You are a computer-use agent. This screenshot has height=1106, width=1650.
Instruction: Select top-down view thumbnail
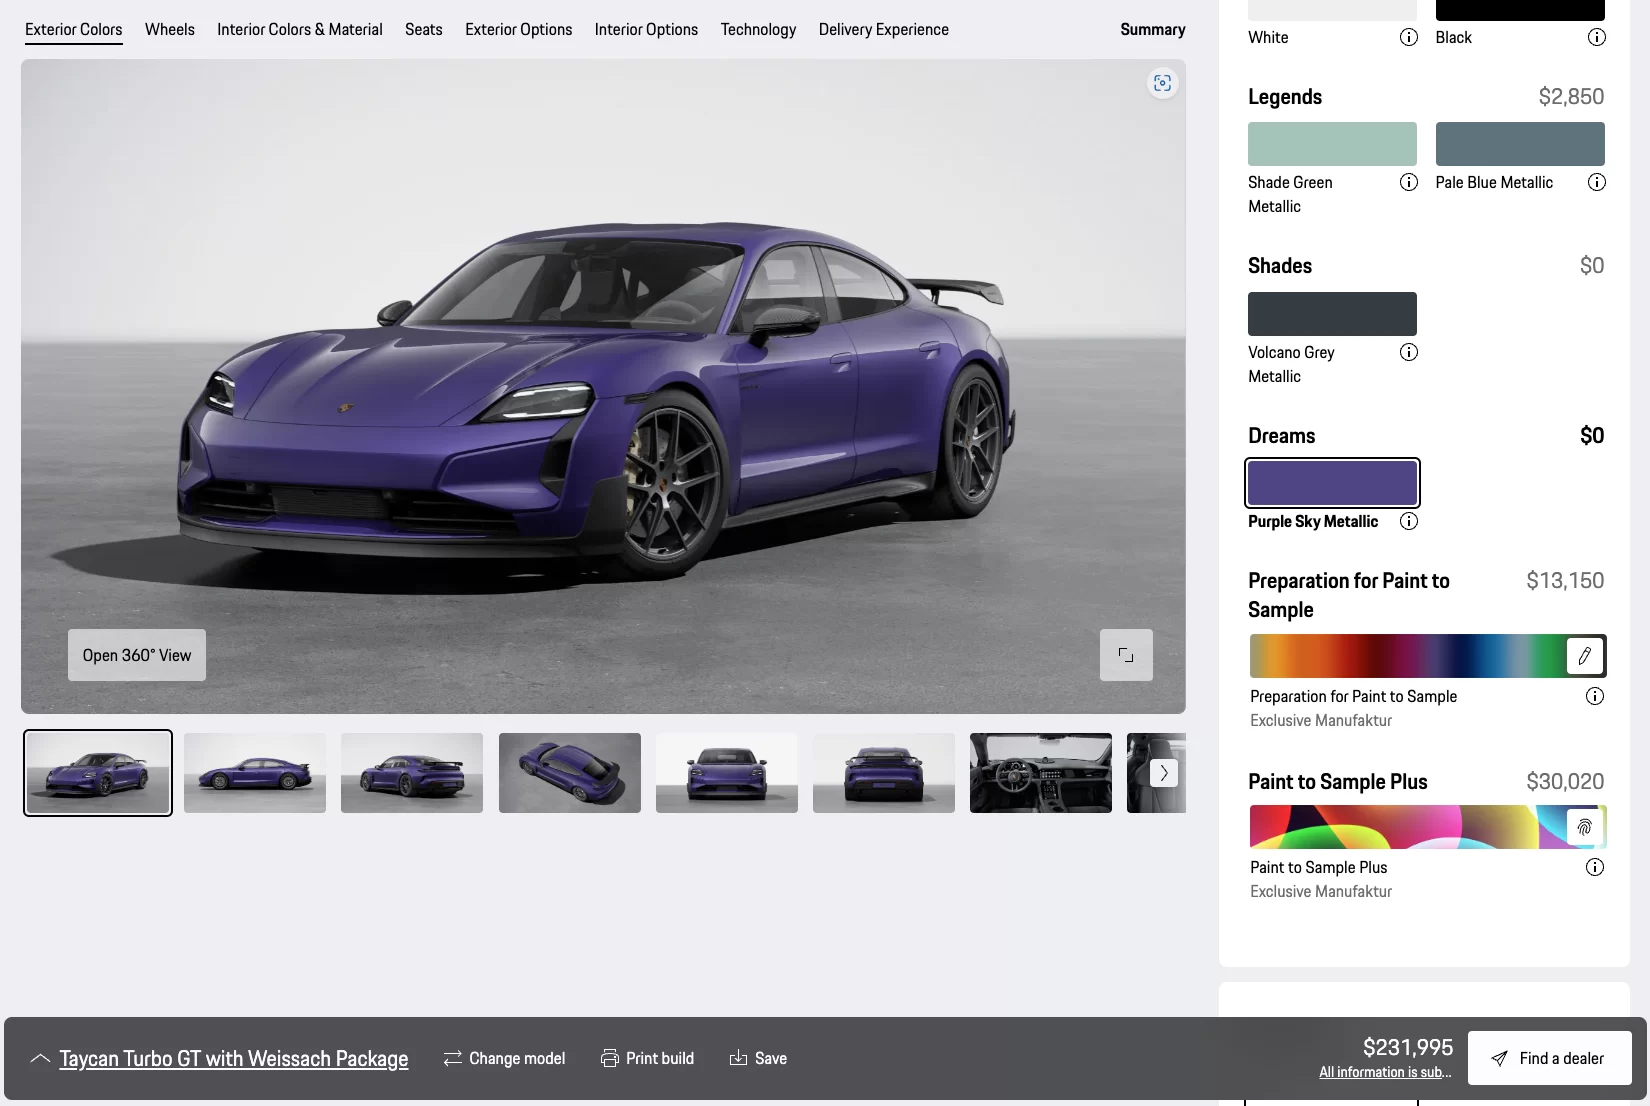point(570,773)
